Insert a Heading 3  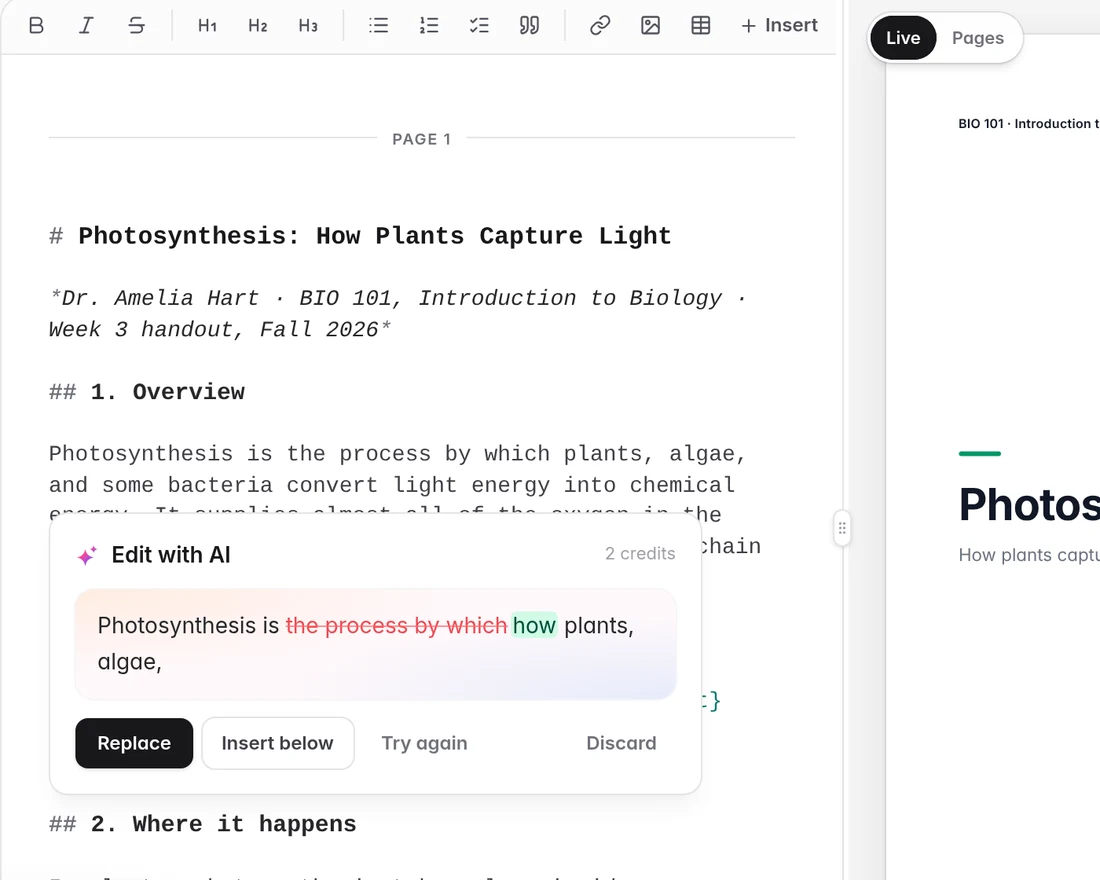(308, 26)
